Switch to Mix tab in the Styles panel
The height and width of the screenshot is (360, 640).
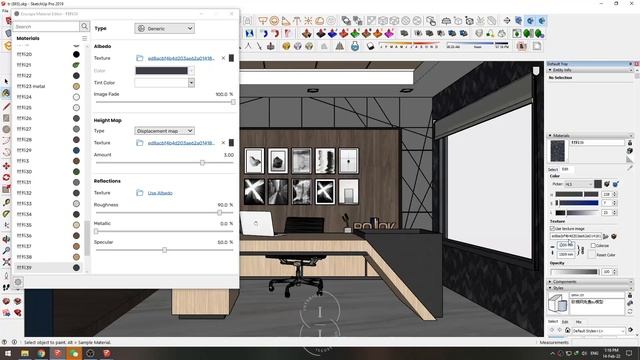(578, 322)
